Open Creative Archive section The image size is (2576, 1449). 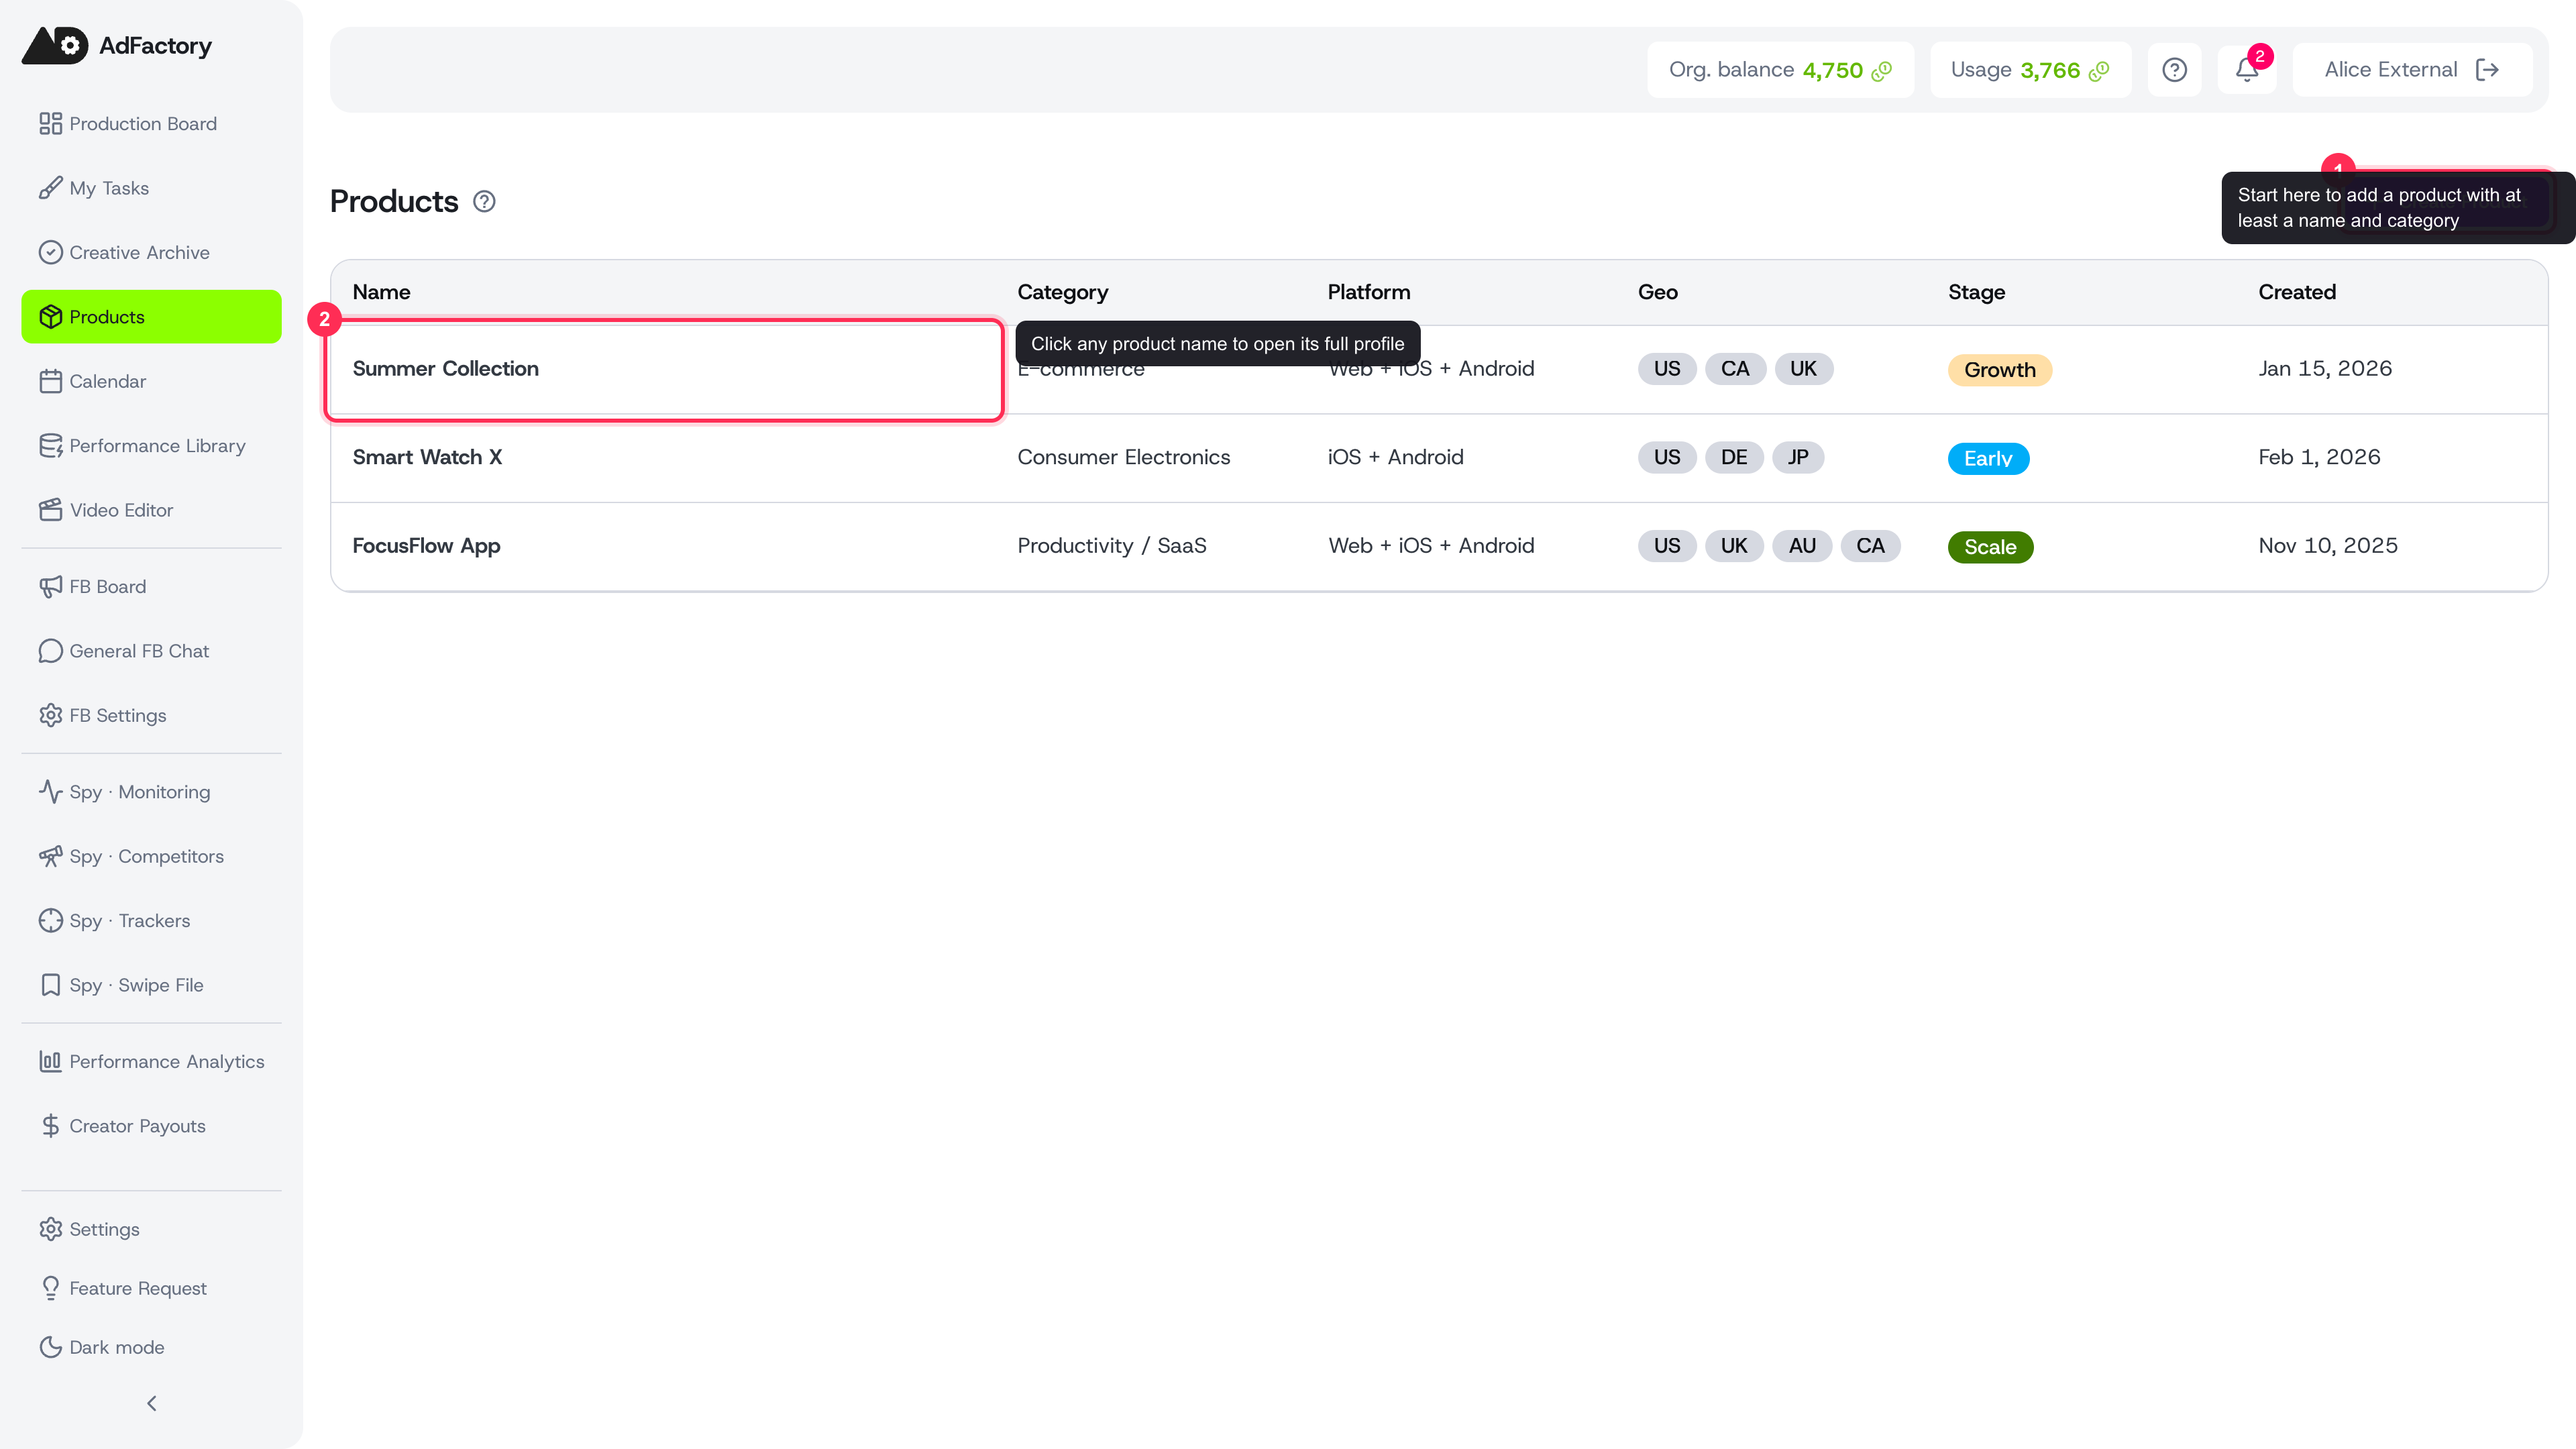(x=151, y=253)
